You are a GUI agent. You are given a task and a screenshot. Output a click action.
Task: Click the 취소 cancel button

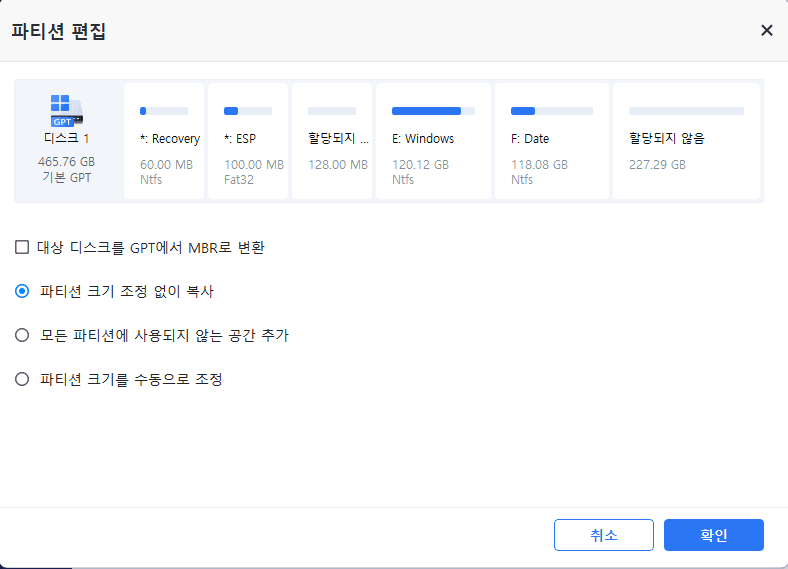(604, 535)
